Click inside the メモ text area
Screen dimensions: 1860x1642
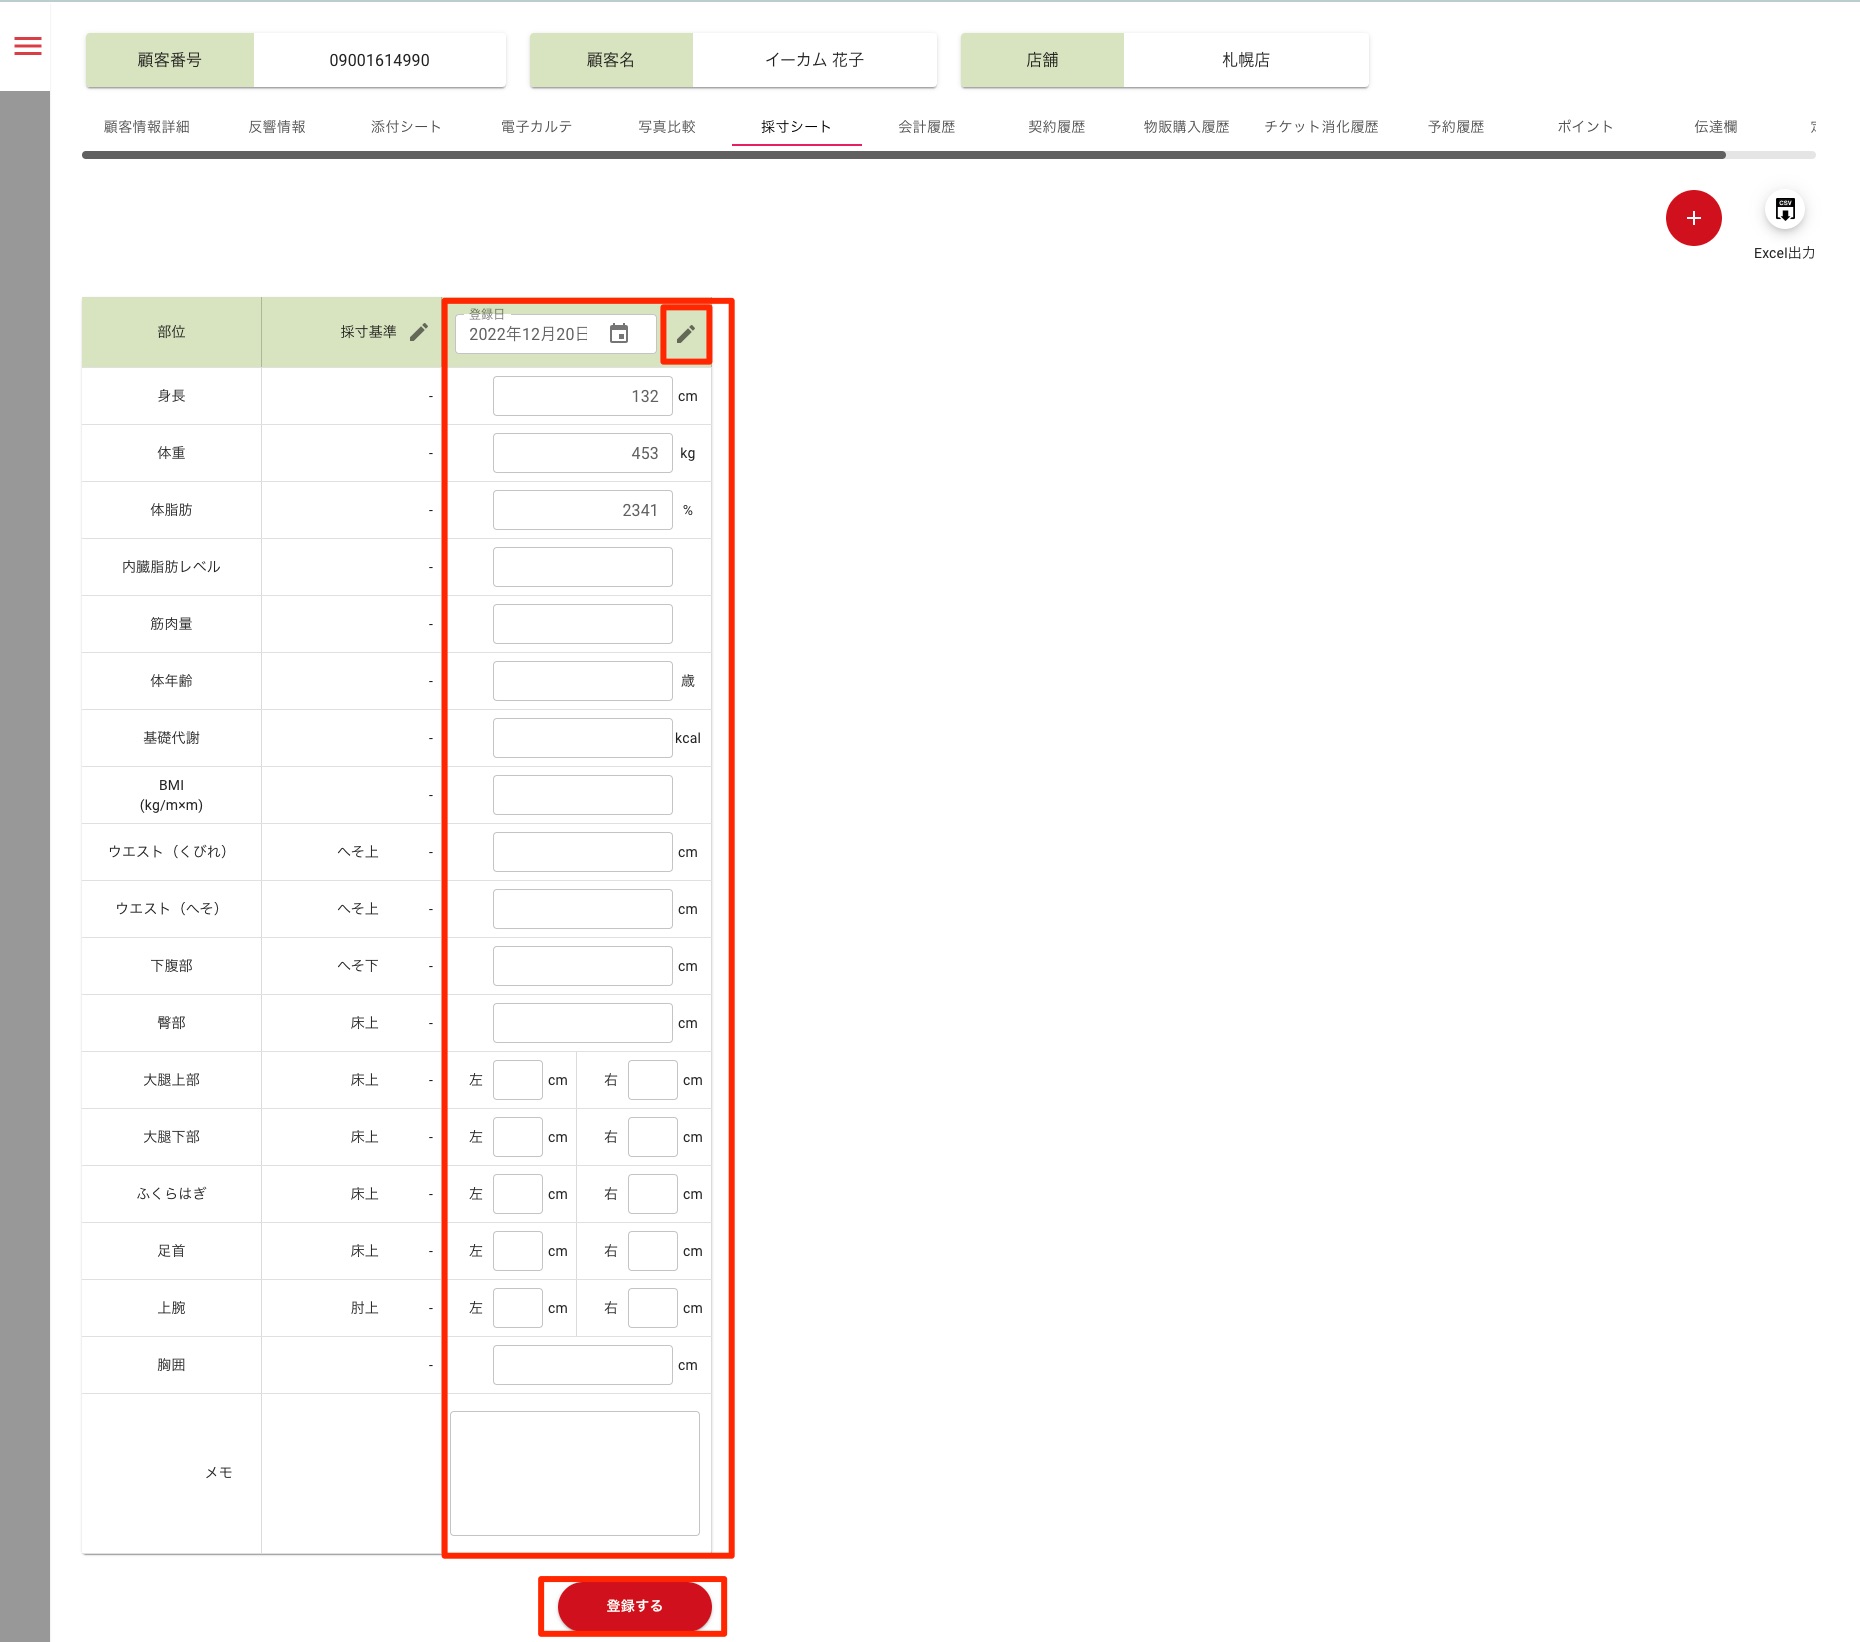574,1473
